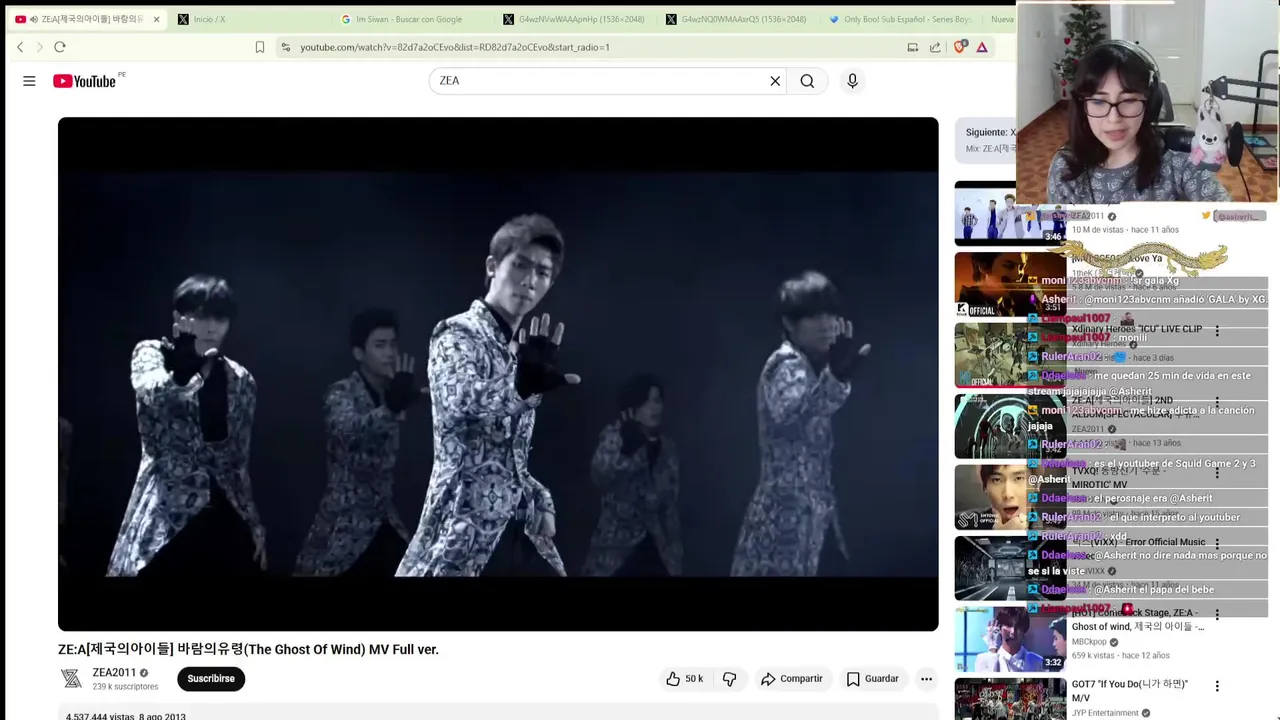Viewport: 1280px width, 720px height.
Task: Click the video title The Ghost Of Wind
Action: pyautogui.click(x=248, y=650)
